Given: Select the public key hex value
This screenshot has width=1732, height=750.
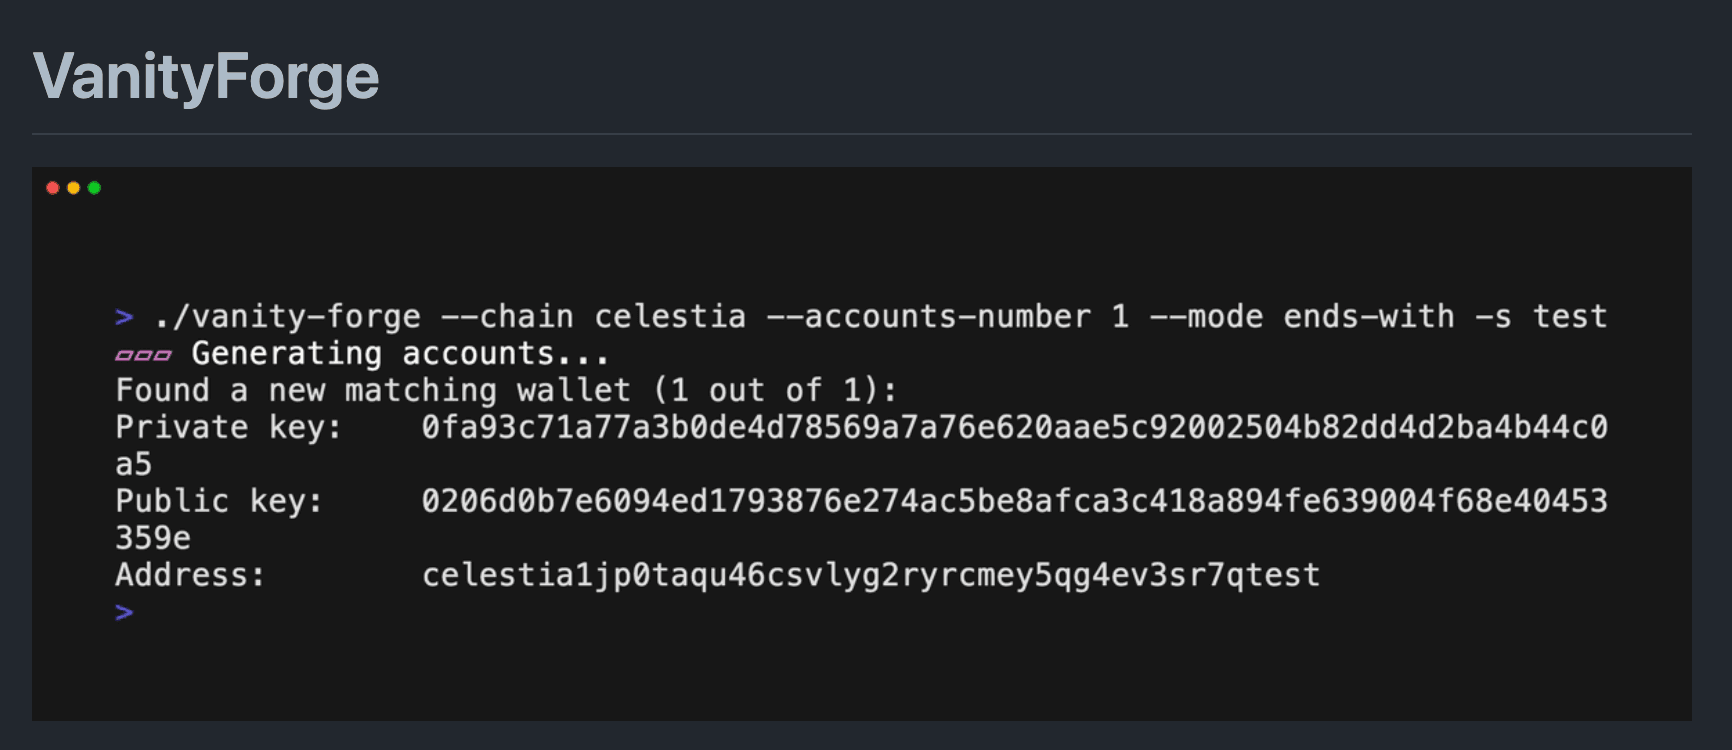Looking at the screenshot, I should click(1013, 501).
